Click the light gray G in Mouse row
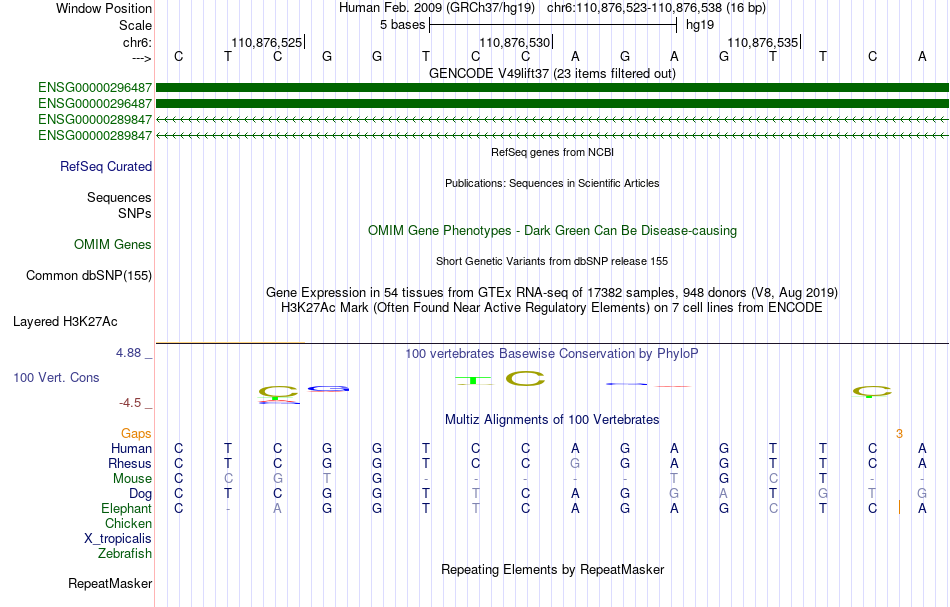Viewport: 950px width, 607px height. click(277, 479)
